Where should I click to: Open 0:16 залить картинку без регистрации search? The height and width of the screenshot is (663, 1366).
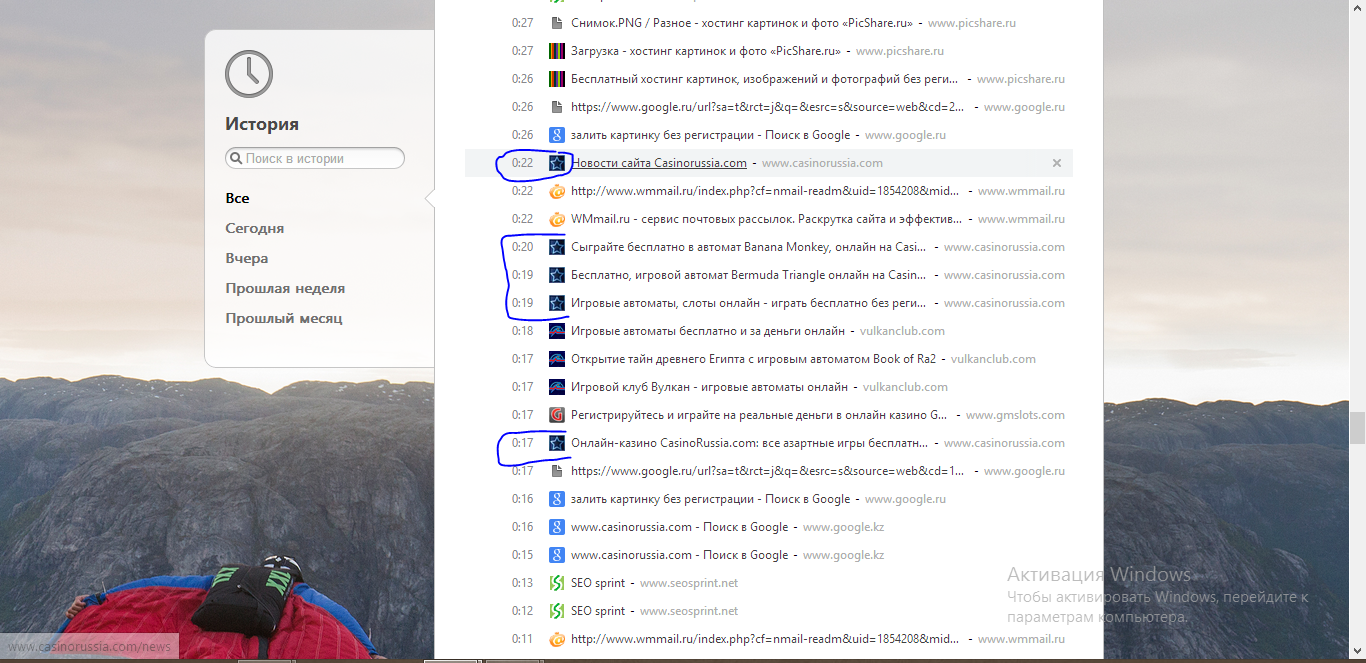(710, 499)
